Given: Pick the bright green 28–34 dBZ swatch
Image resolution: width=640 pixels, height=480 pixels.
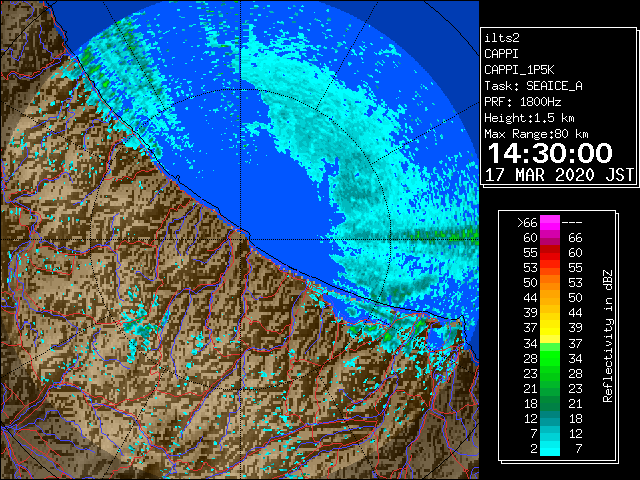Looking at the screenshot, I should coord(550,358).
